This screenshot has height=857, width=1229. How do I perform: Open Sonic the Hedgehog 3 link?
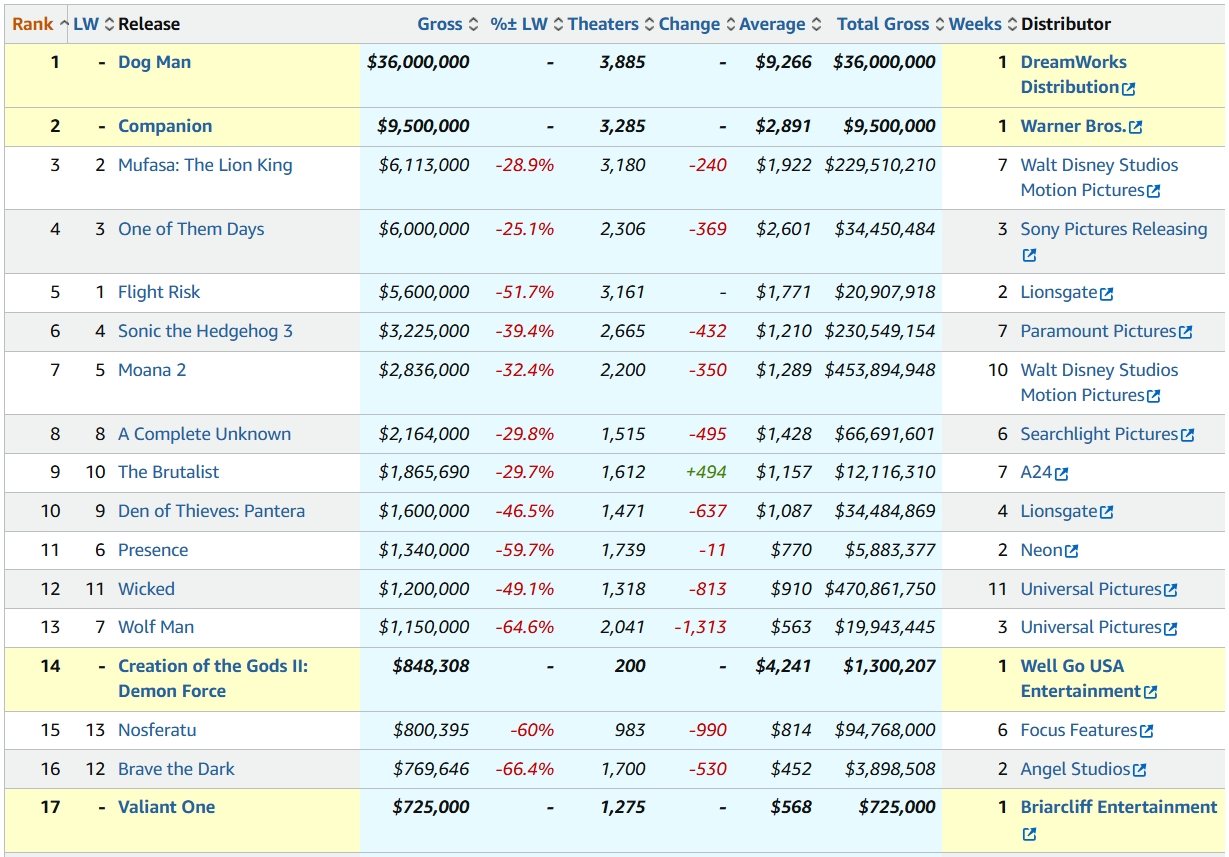(x=205, y=331)
